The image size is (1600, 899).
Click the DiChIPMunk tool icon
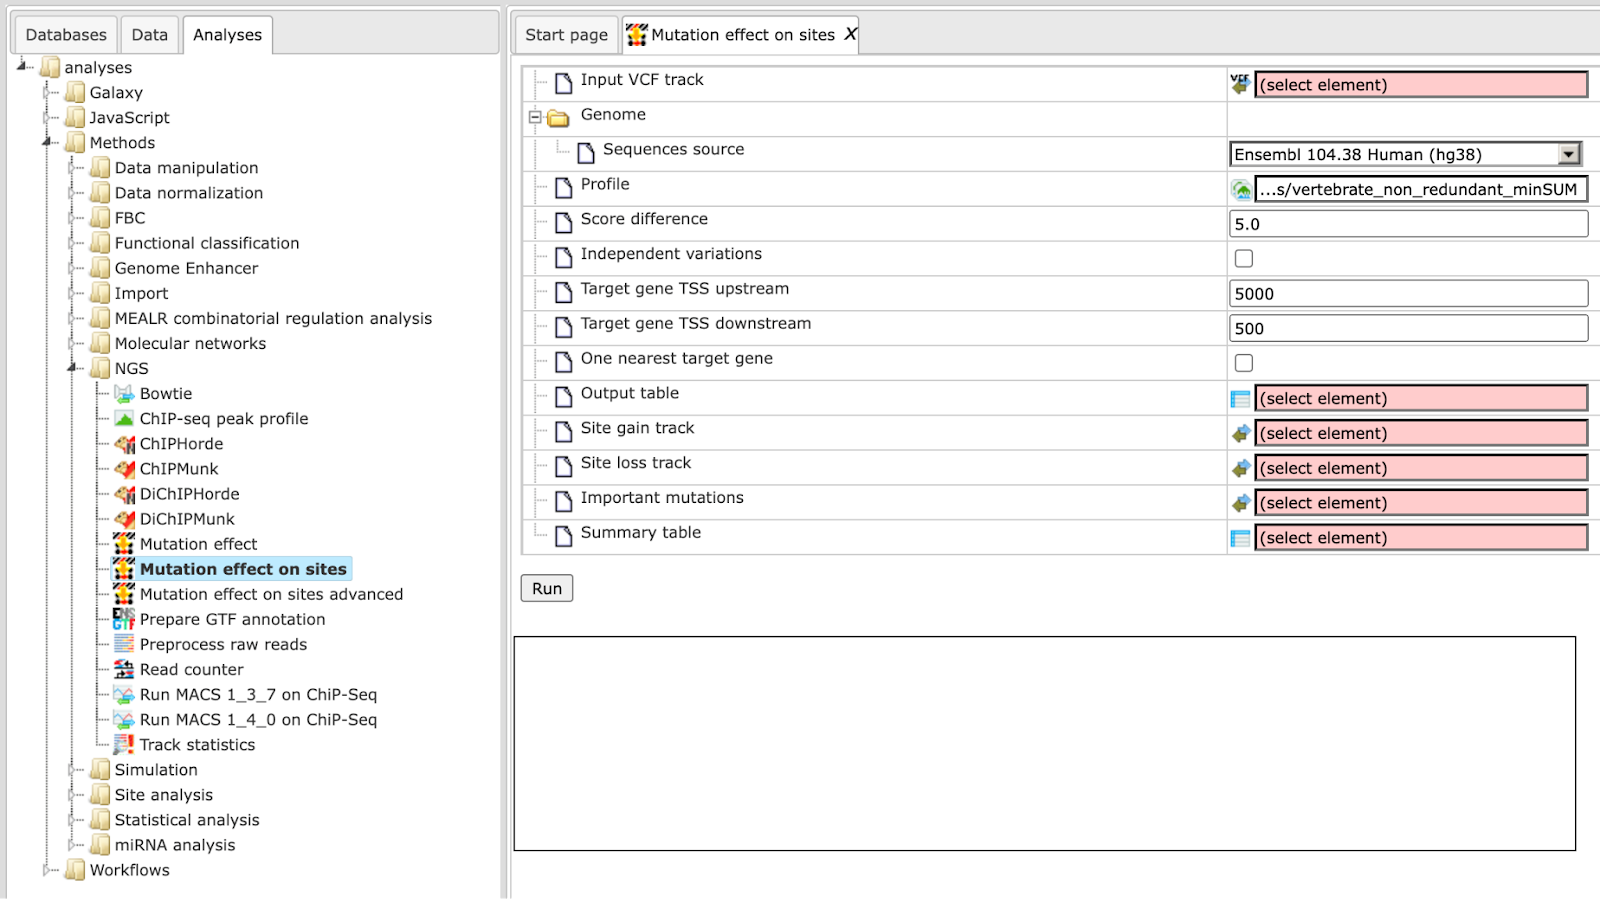pos(124,519)
